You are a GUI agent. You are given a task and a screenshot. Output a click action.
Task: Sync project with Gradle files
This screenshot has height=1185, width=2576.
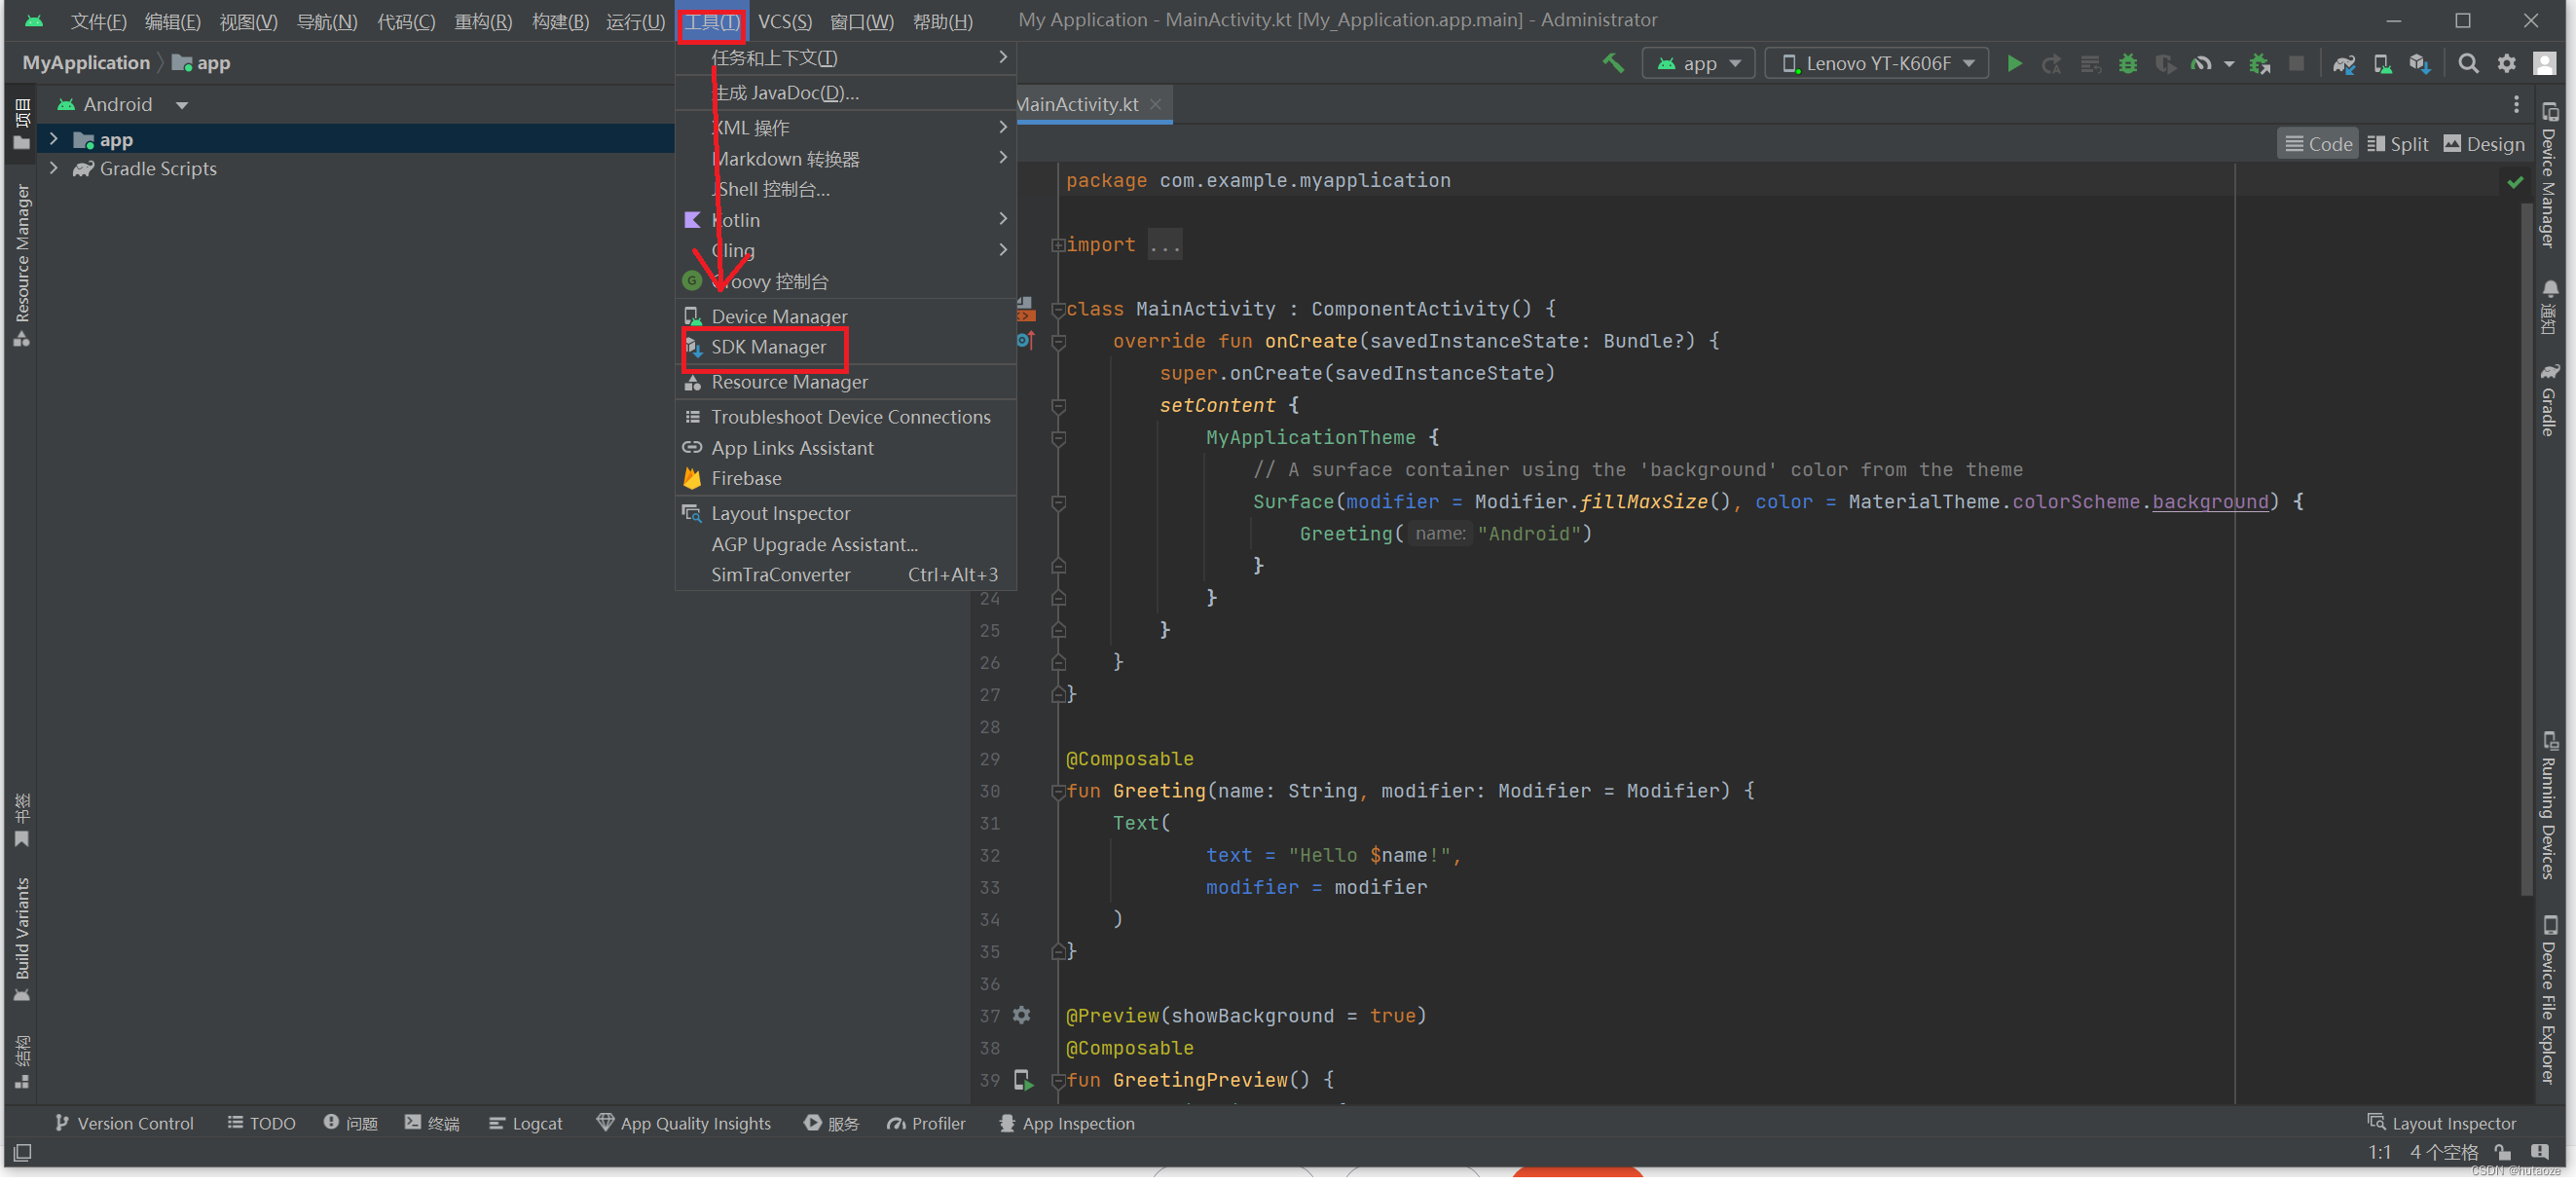tap(2344, 63)
